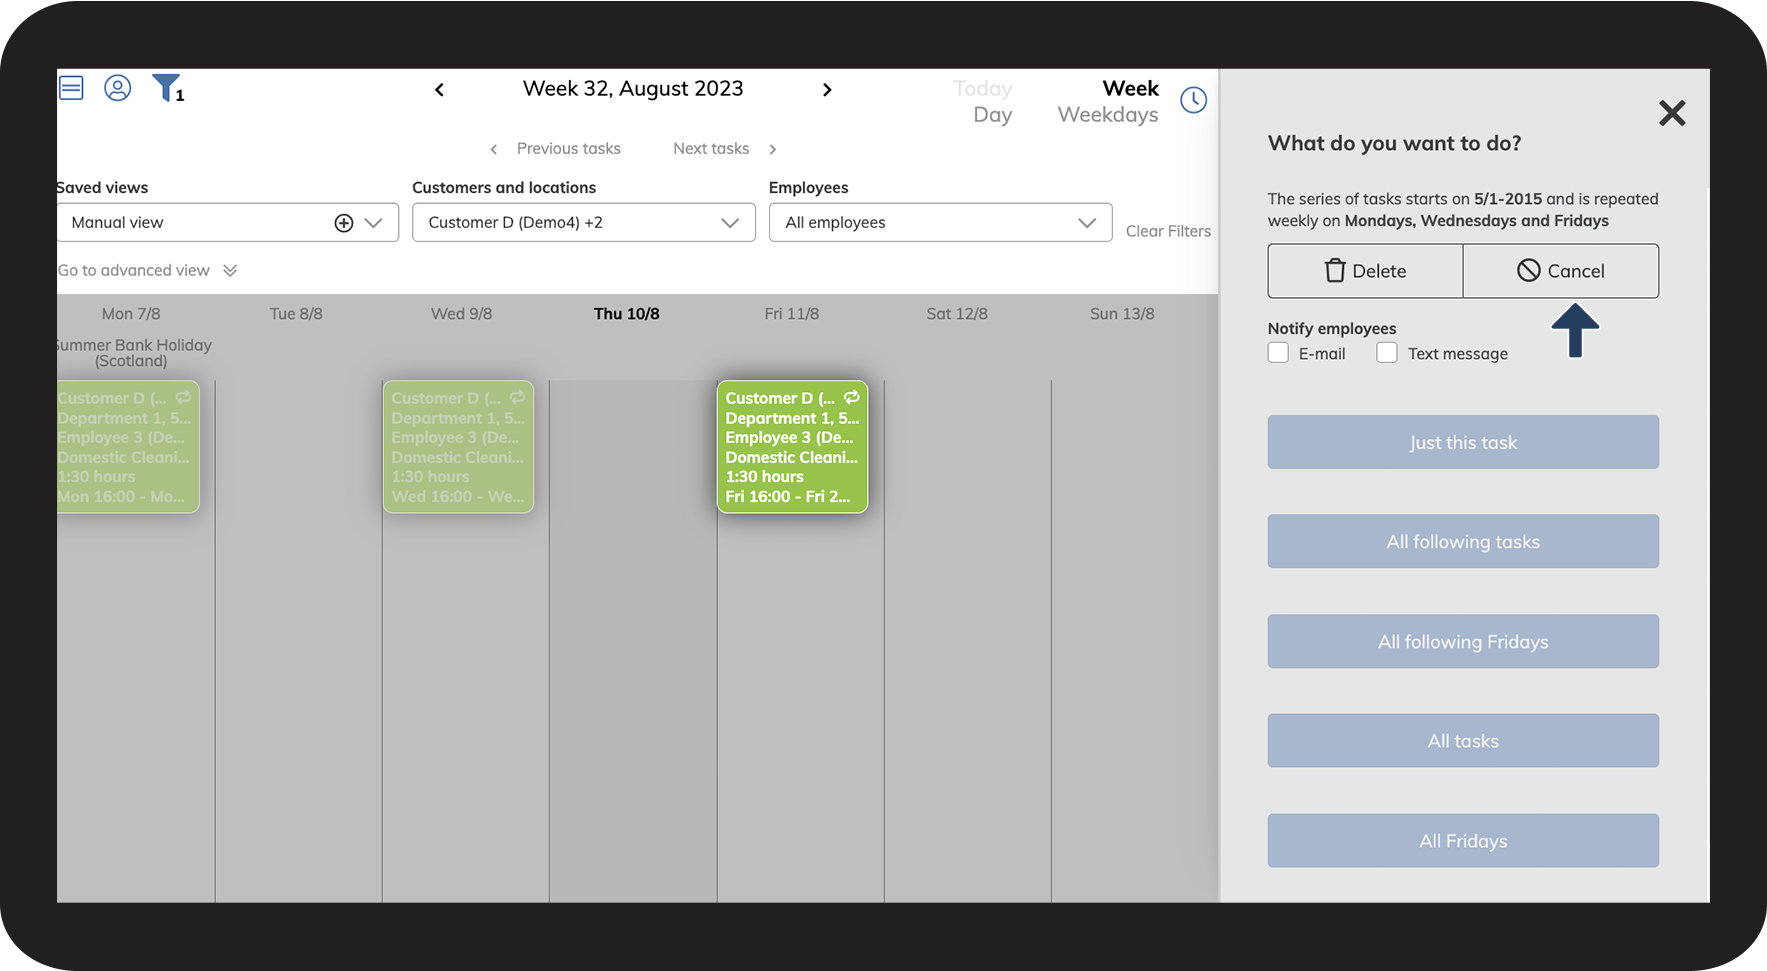Click Summer Bank Holiday (Scotland) label
The height and width of the screenshot is (971, 1767).
[134, 353]
